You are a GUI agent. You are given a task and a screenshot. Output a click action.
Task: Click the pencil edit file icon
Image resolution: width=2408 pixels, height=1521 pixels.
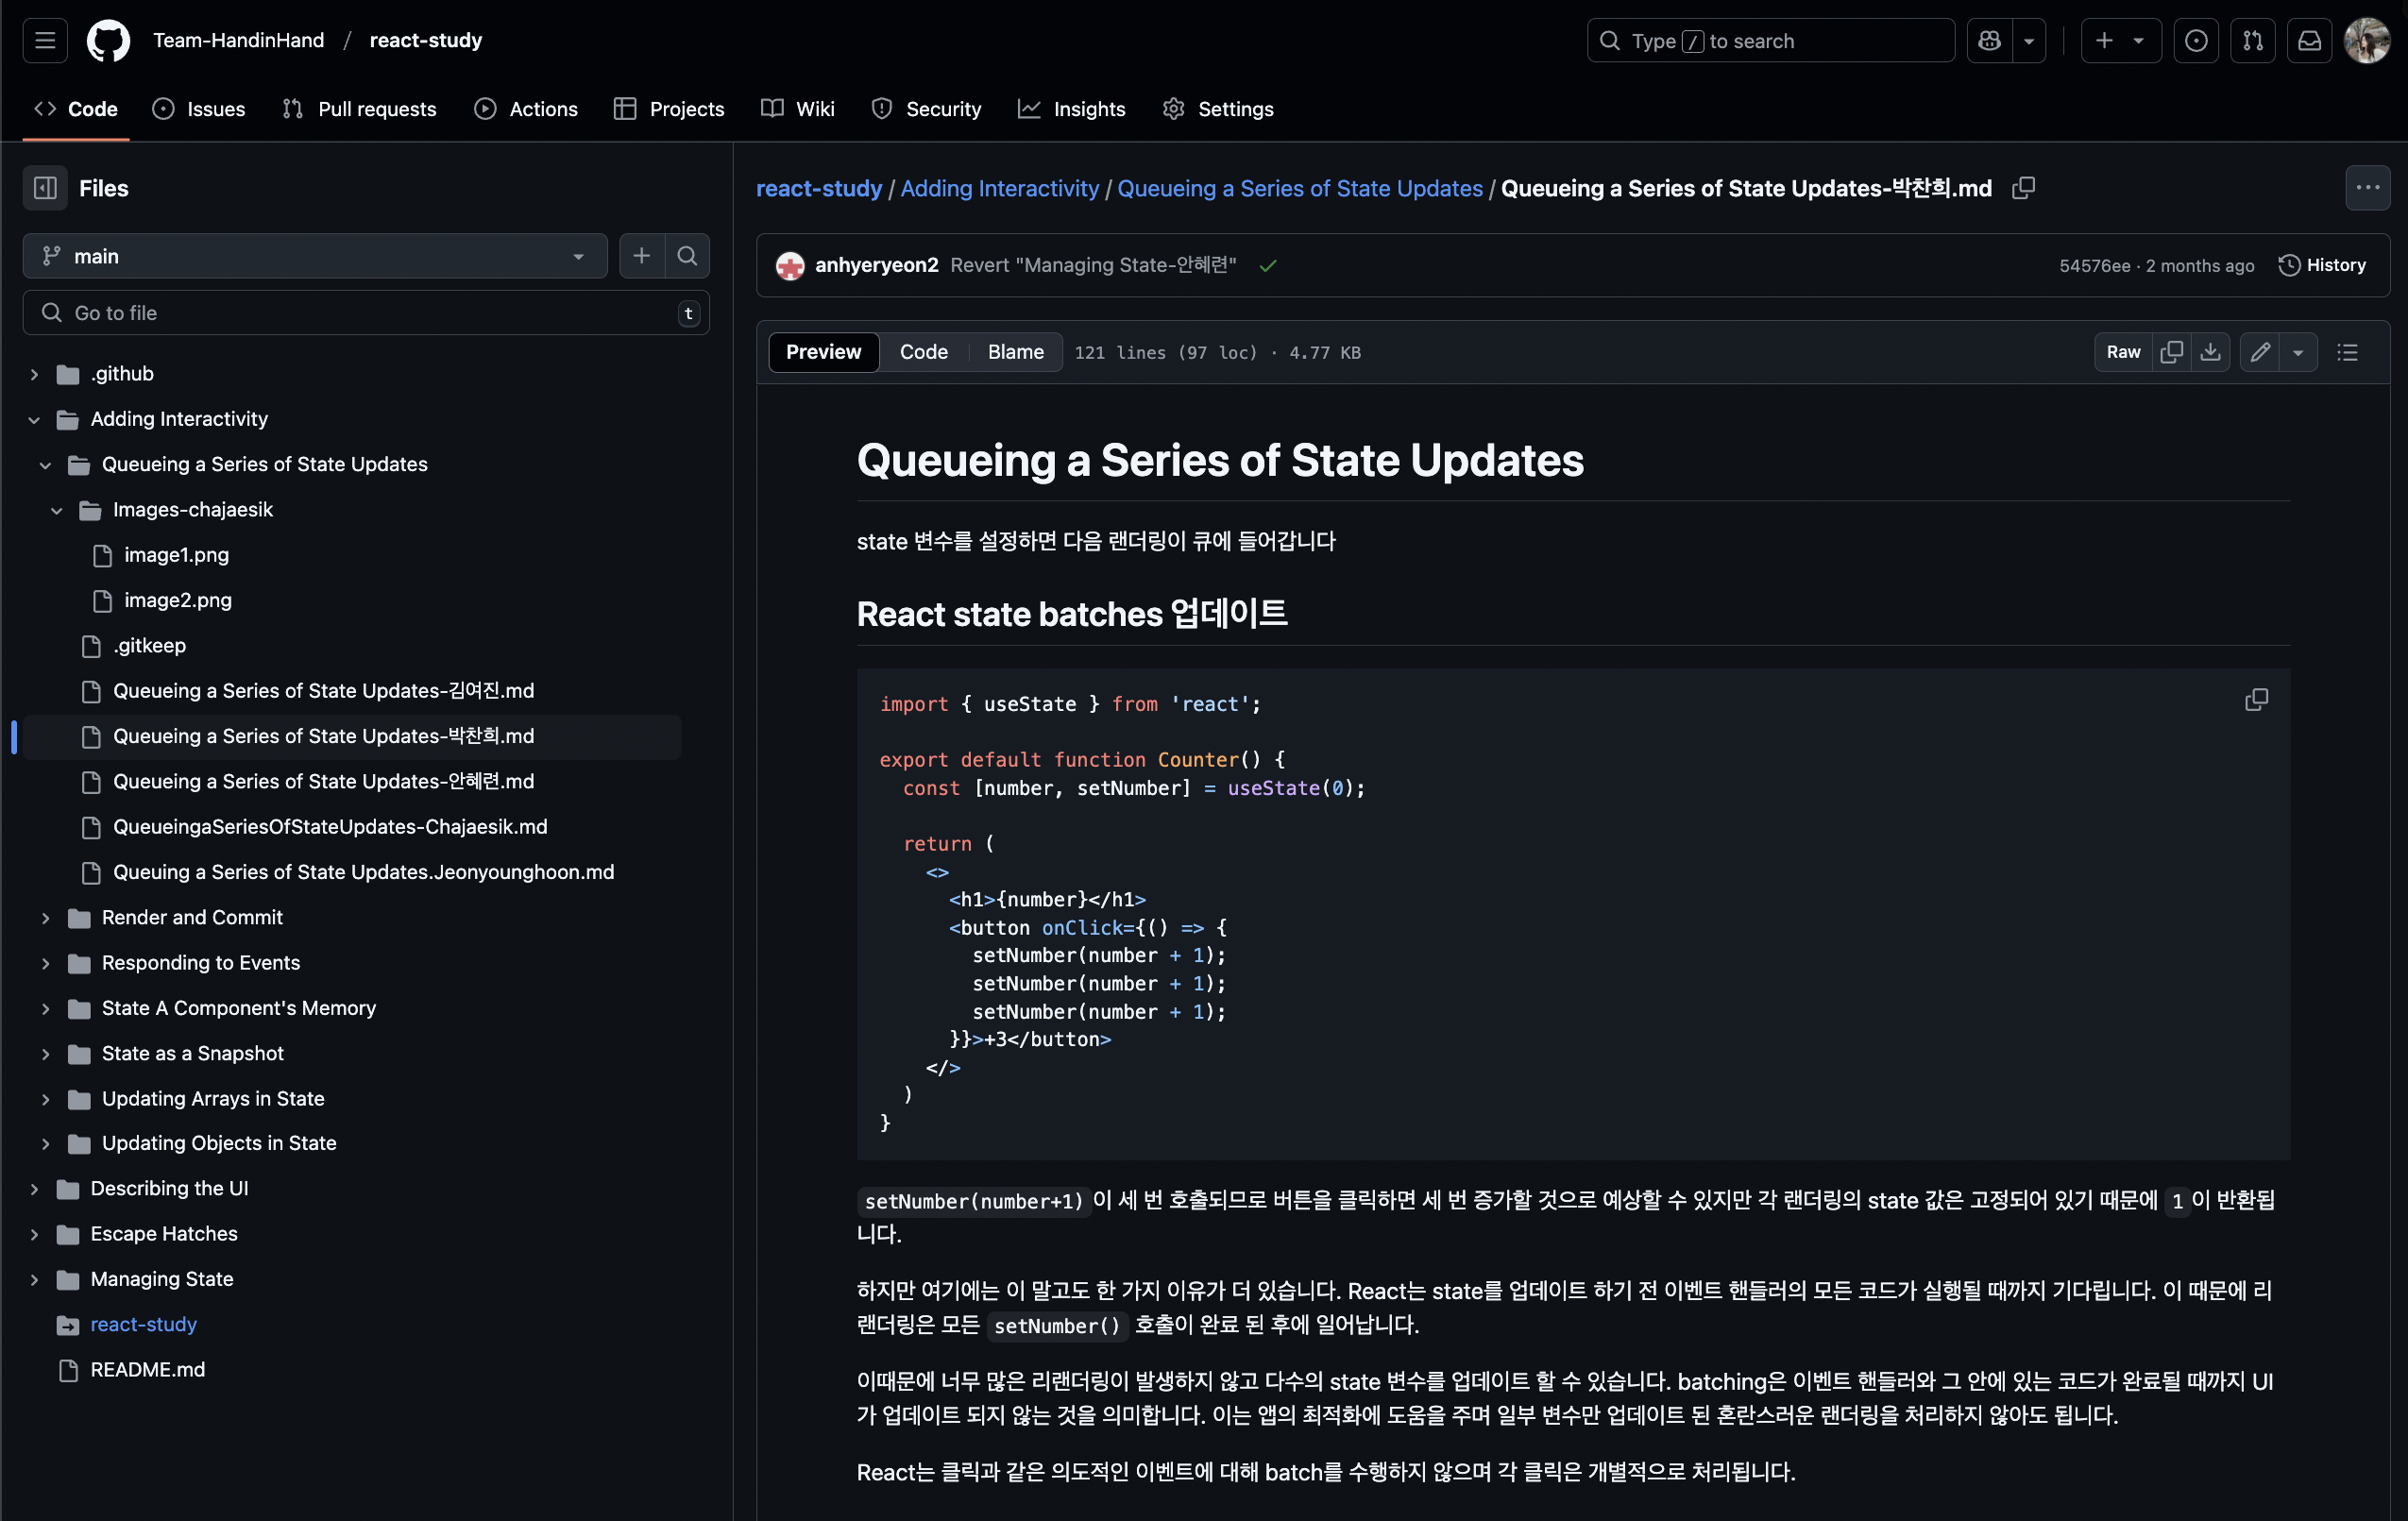point(2260,352)
